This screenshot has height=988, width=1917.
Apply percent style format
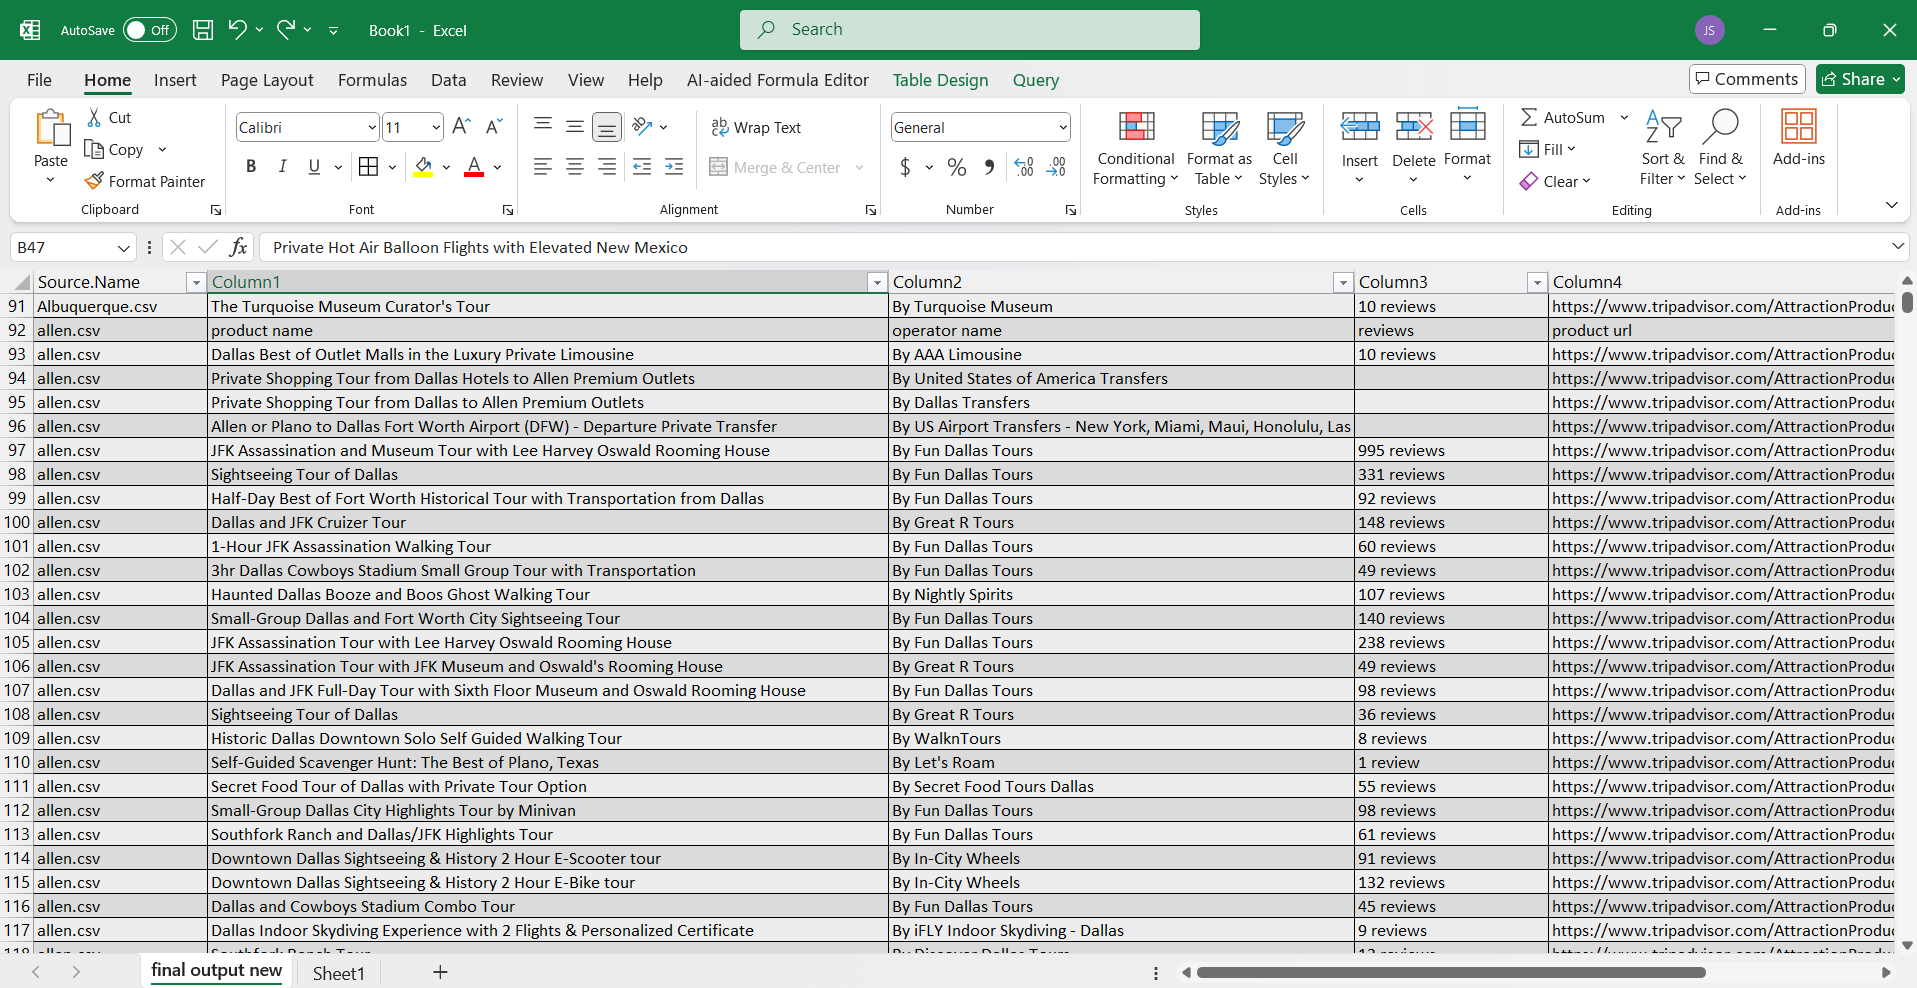pos(957,167)
